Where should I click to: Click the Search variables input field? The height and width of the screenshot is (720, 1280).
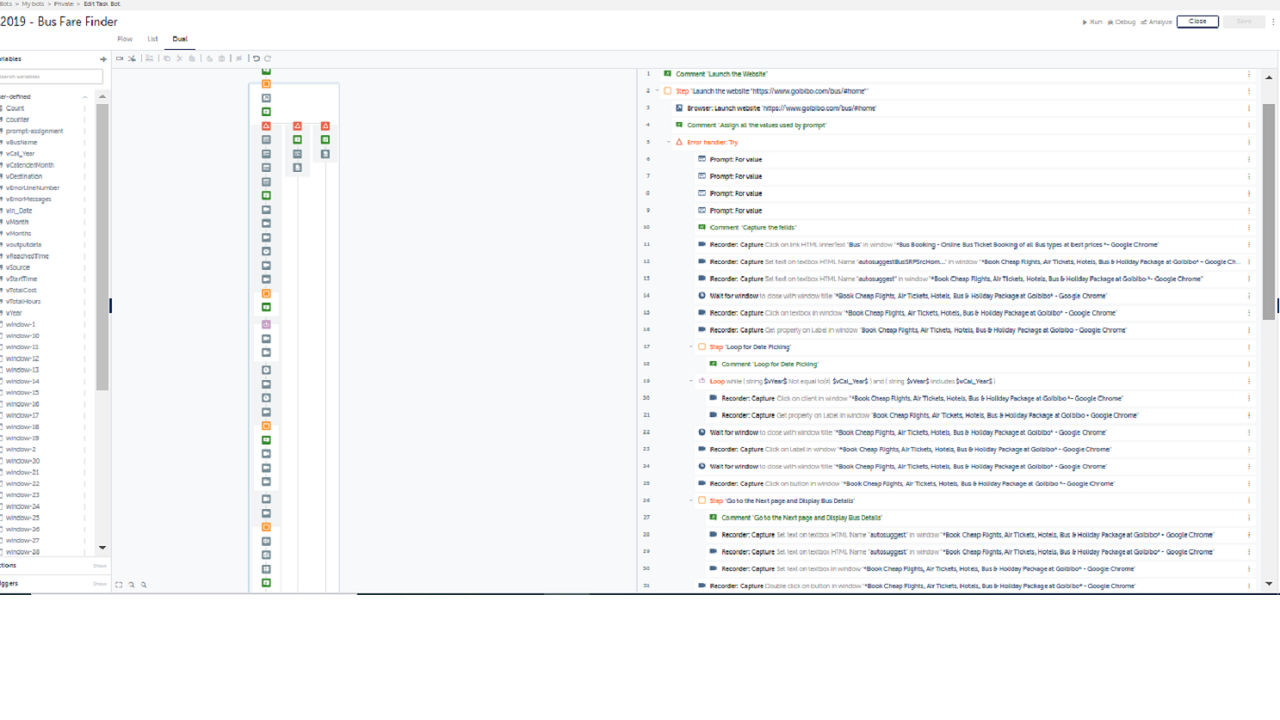(x=50, y=77)
